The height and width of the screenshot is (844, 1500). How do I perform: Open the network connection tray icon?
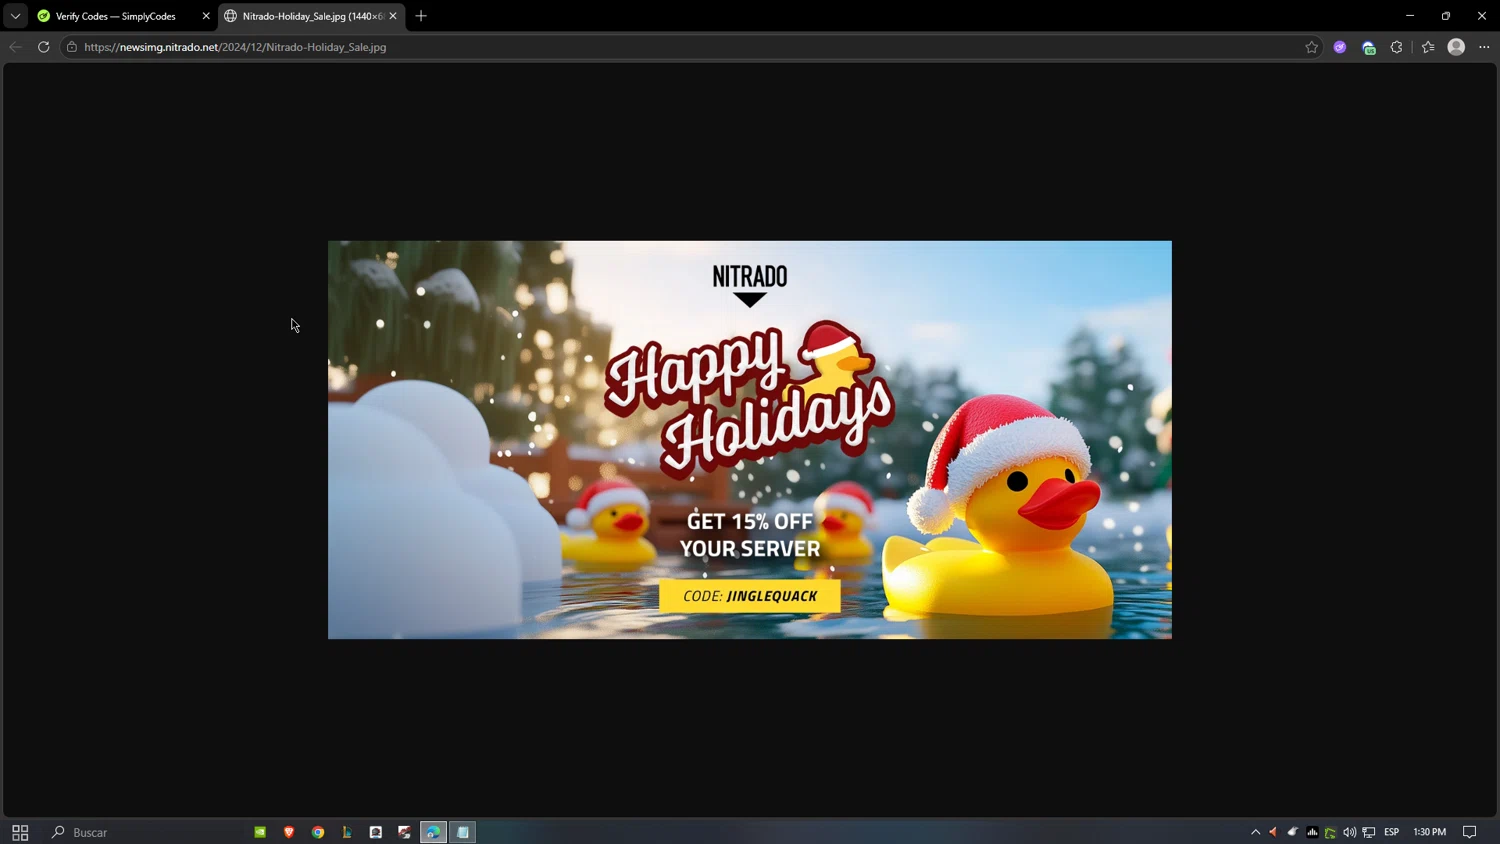coord(1369,832)
